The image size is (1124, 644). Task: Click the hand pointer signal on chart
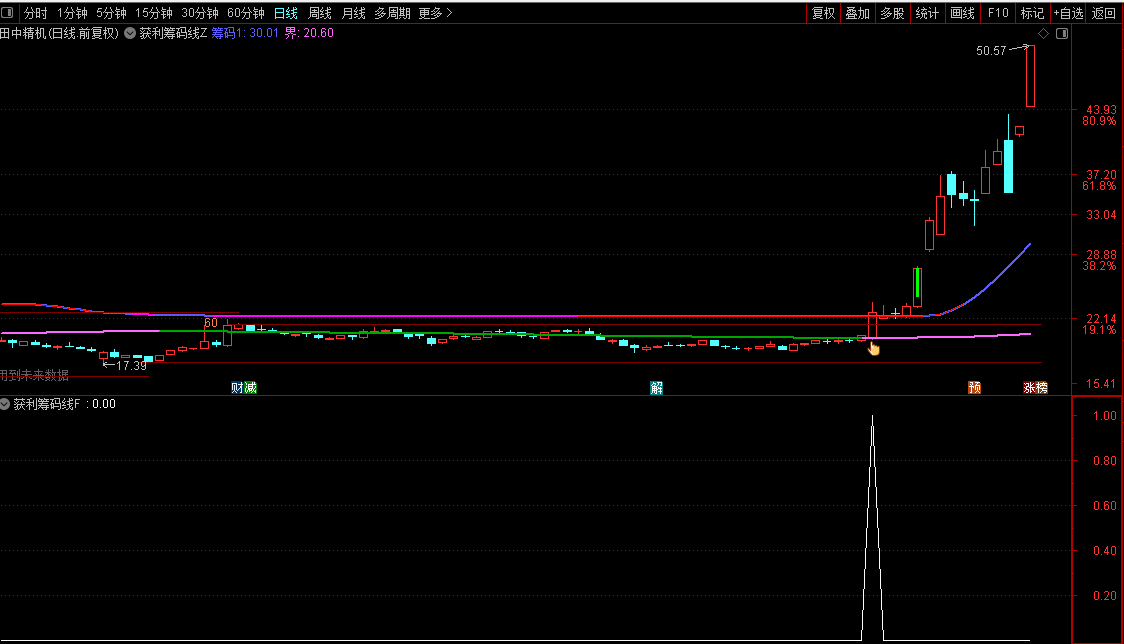(x=874, y=348)
